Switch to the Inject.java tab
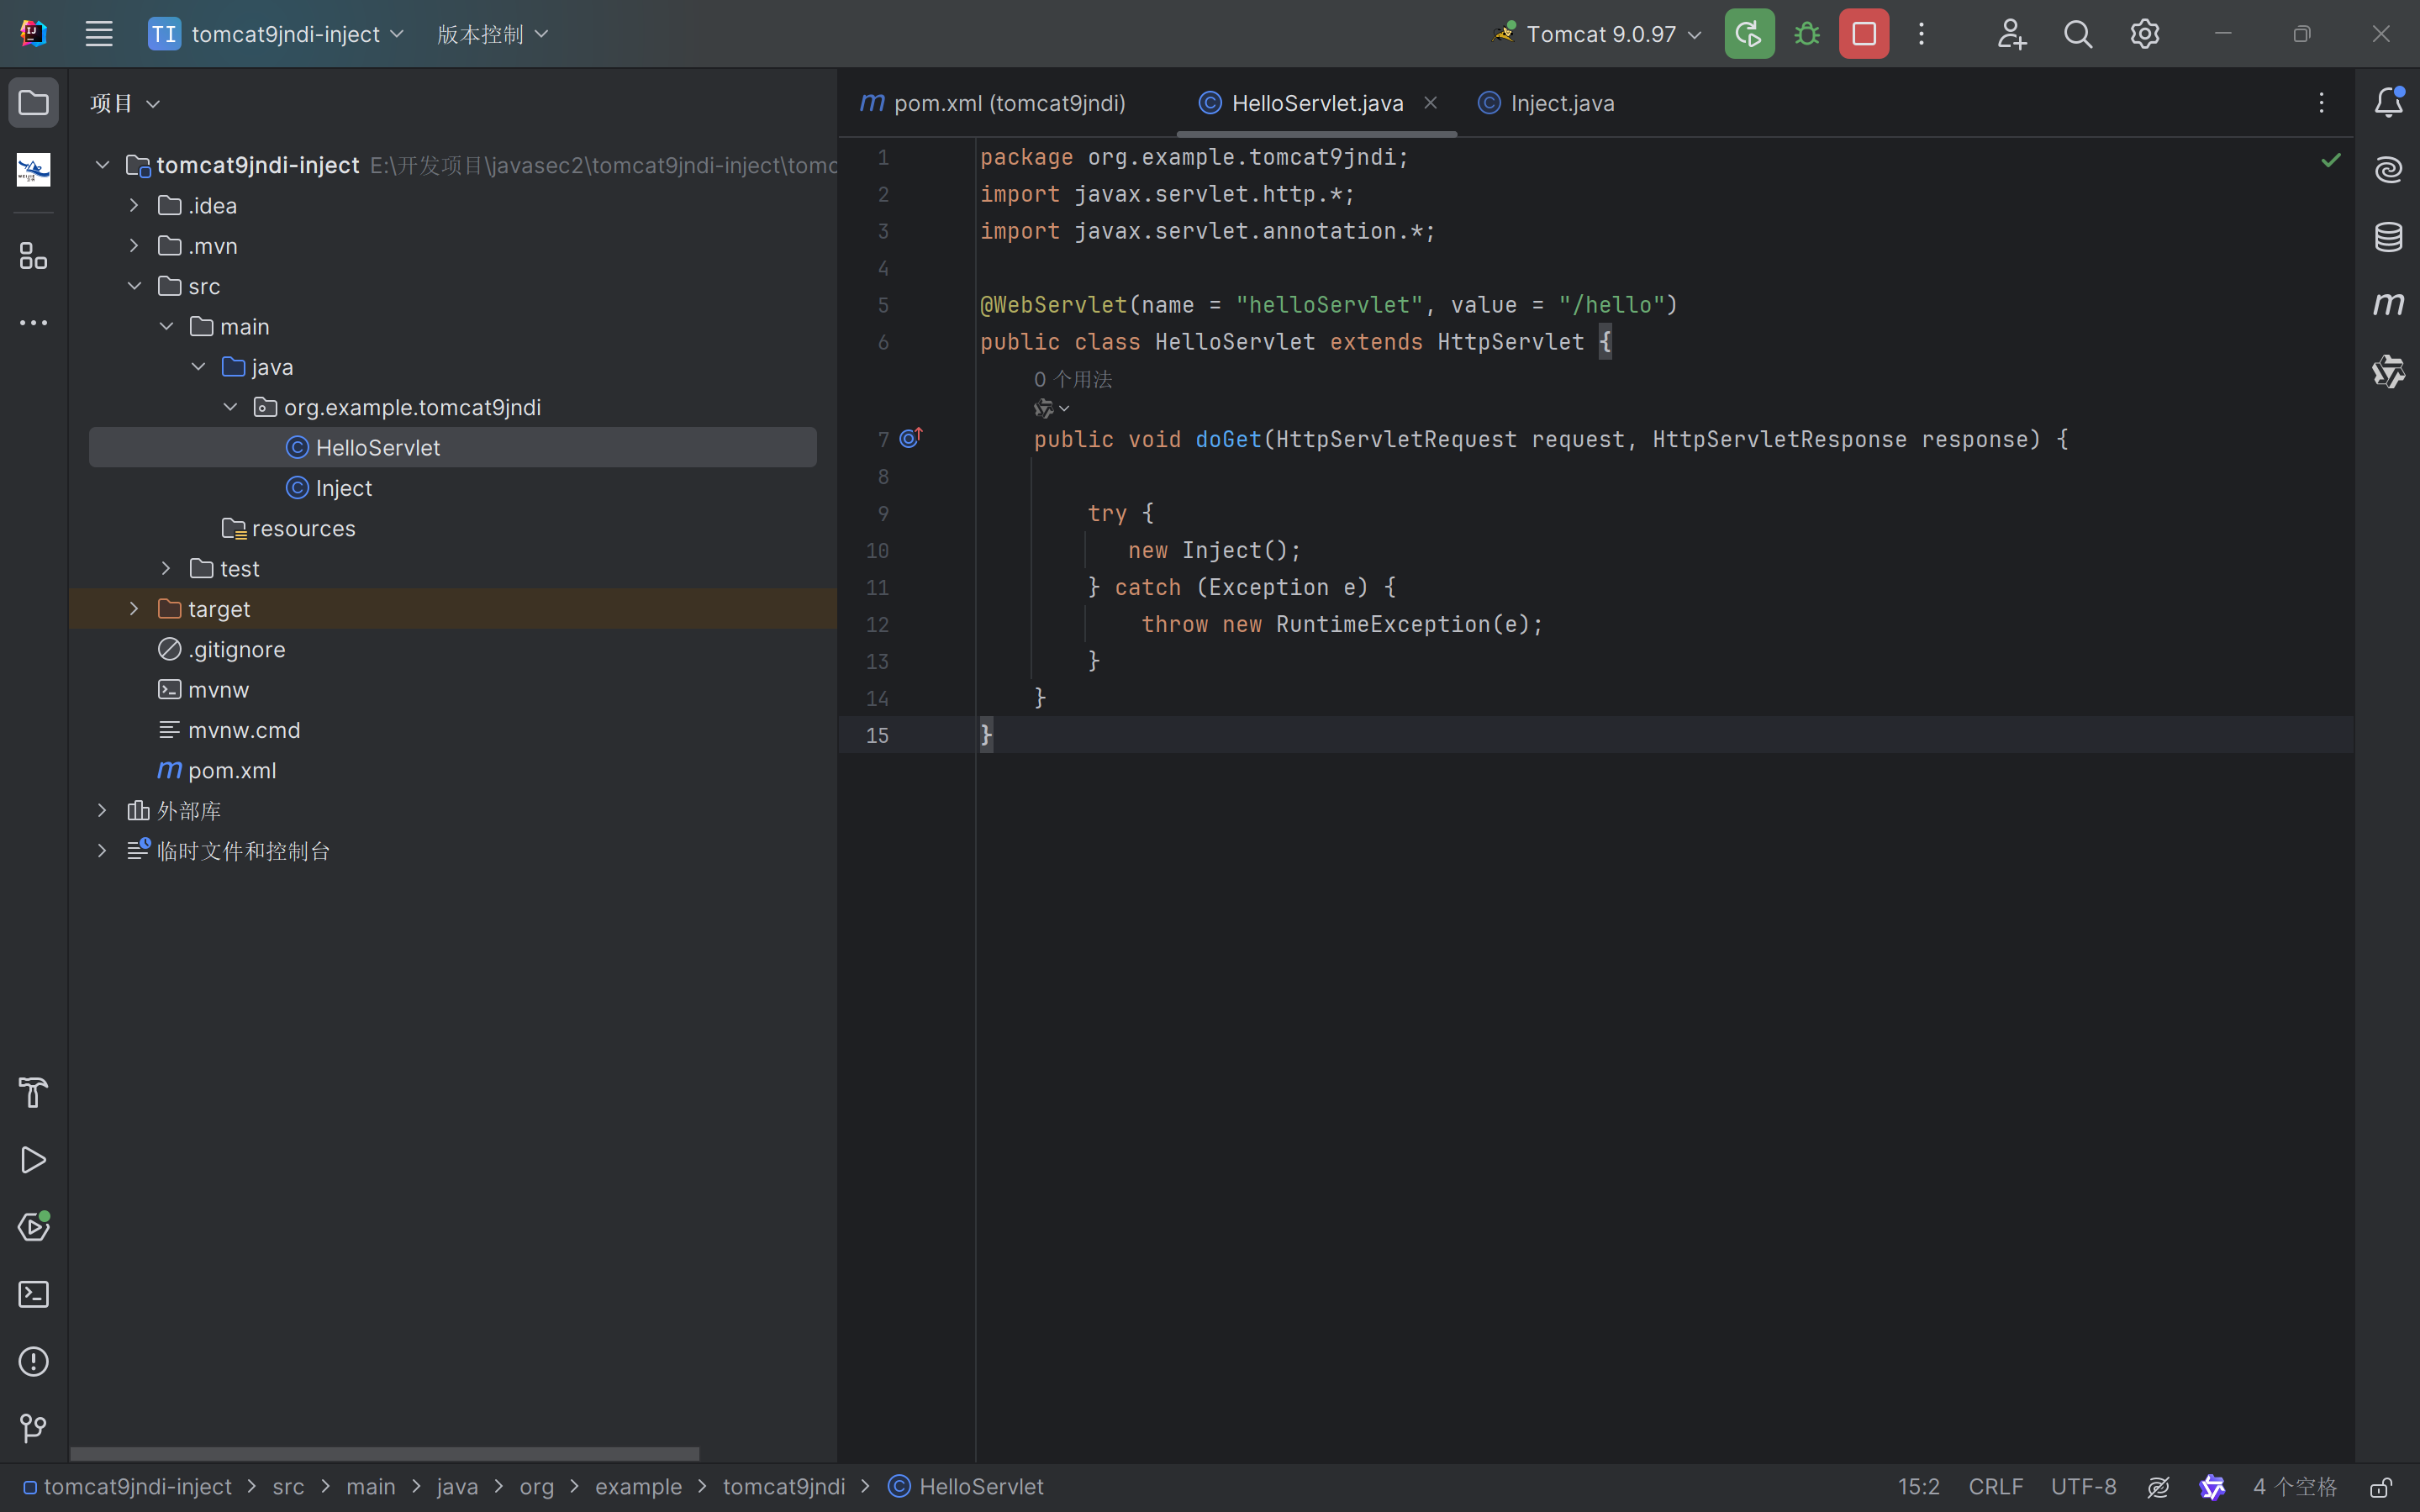Image resolution: width=2420 pixels, height=1512 pixels. 1561,103
